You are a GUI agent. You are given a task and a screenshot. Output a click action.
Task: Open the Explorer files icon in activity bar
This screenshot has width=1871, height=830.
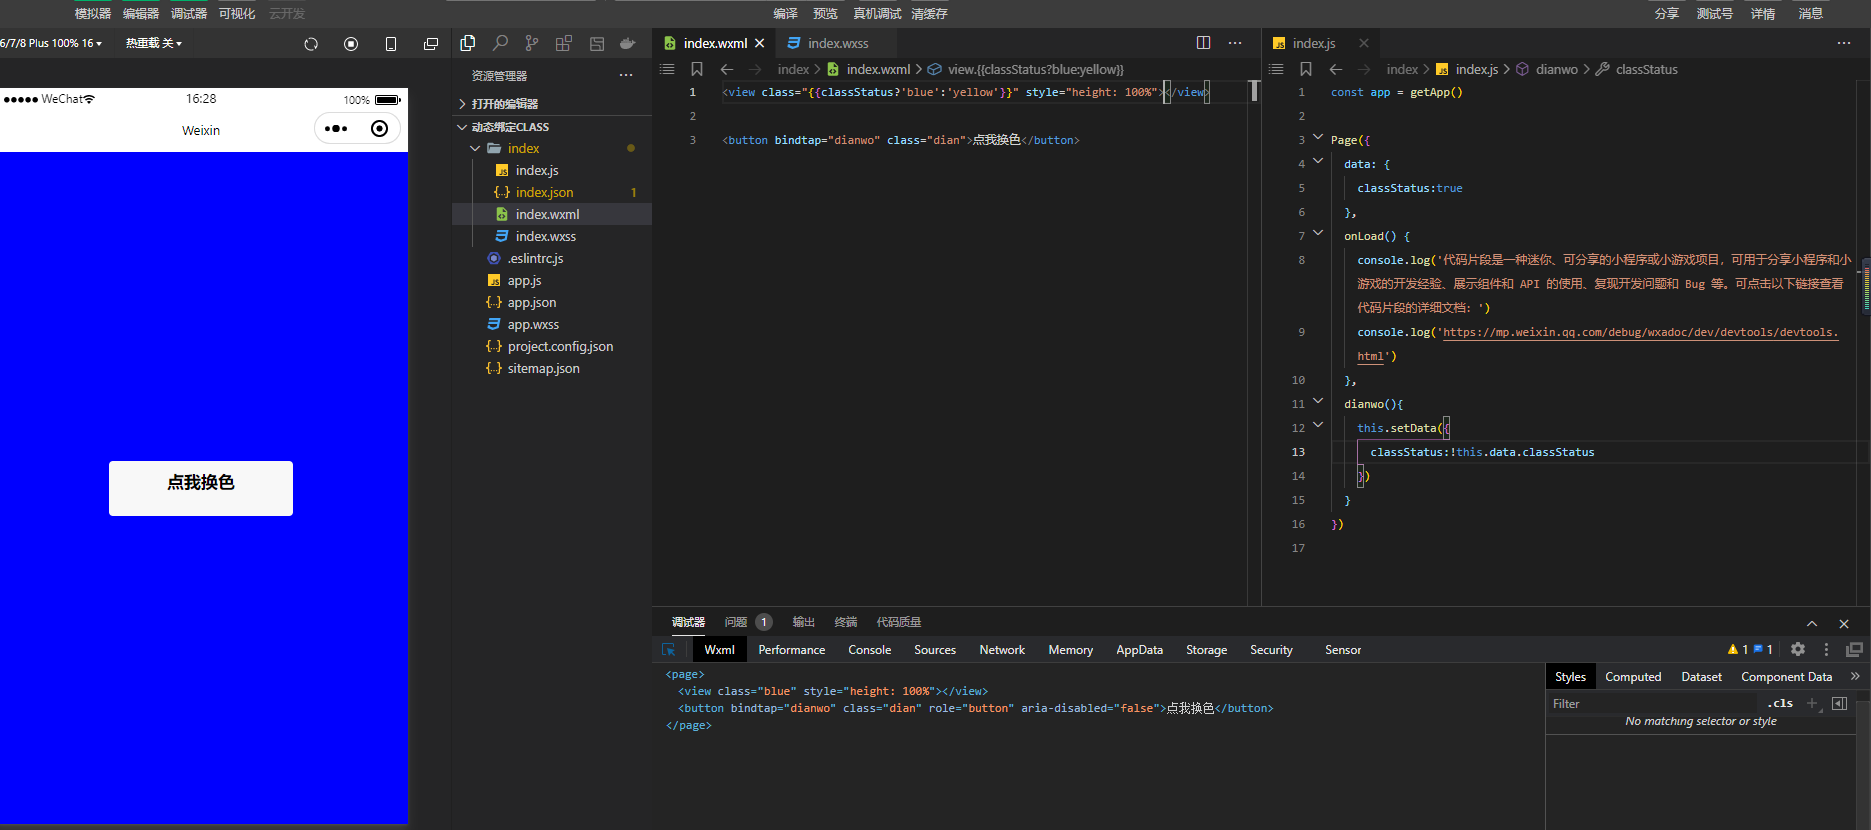(x=468, y=43)
